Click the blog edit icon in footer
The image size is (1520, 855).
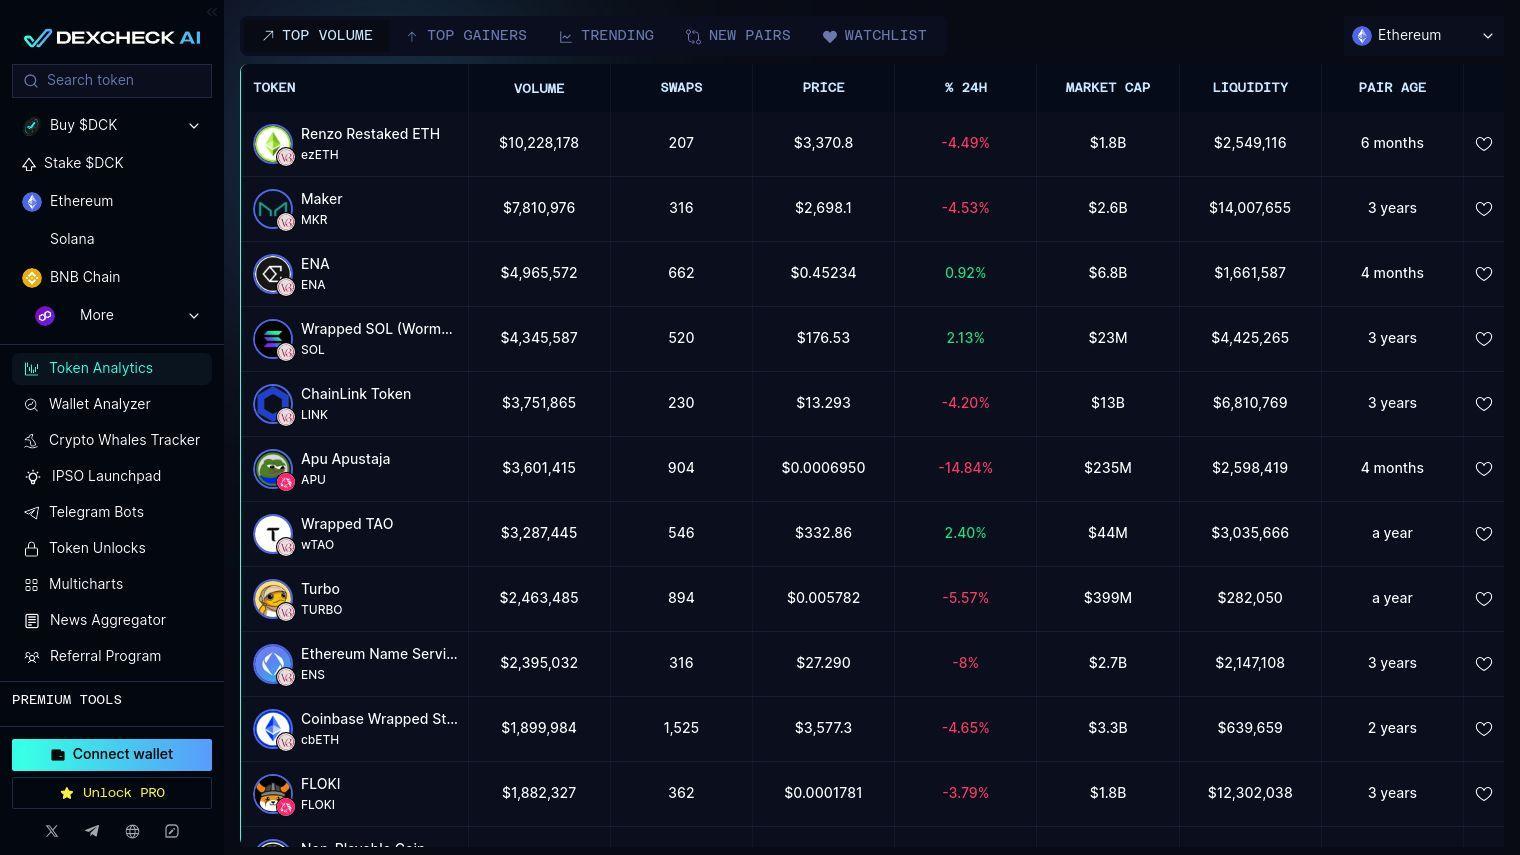[172, 831]
